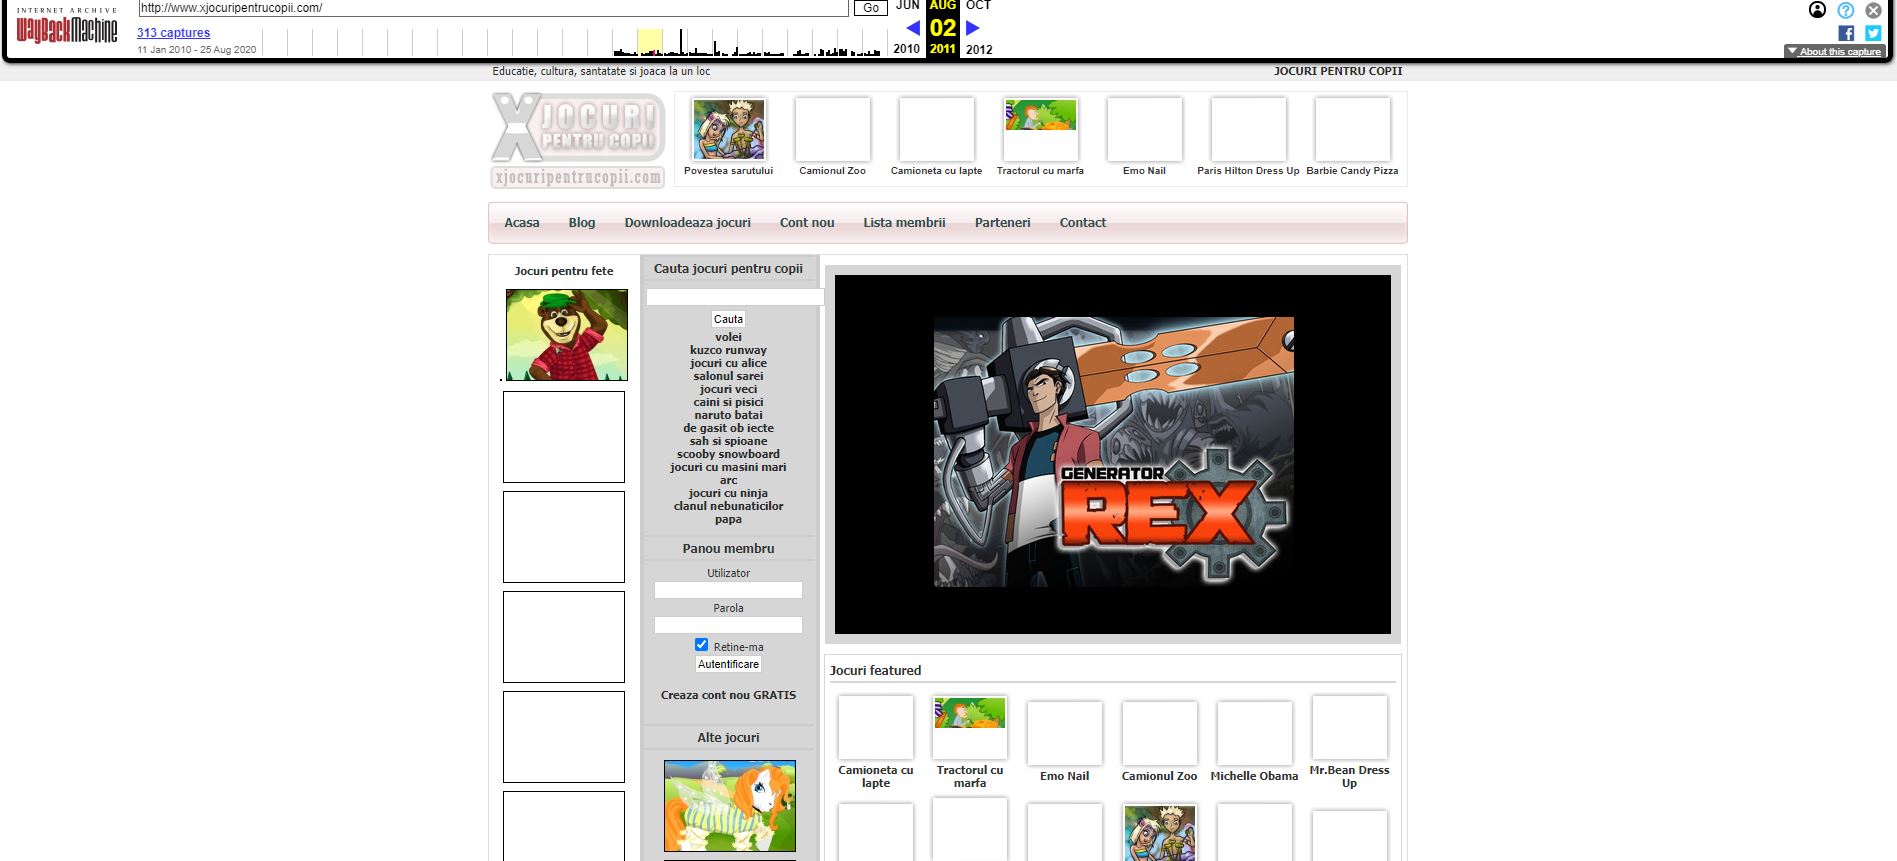Go to next capture with right arrow
The image size is (1897, 861).
click(x=972, y=28)
